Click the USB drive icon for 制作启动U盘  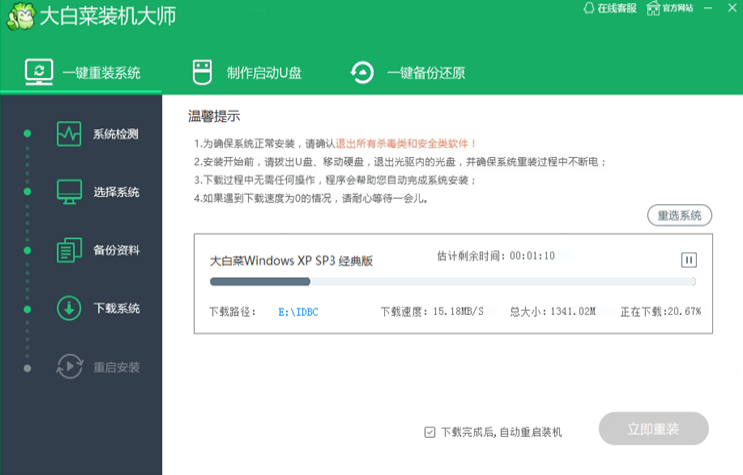coord(202,72)
